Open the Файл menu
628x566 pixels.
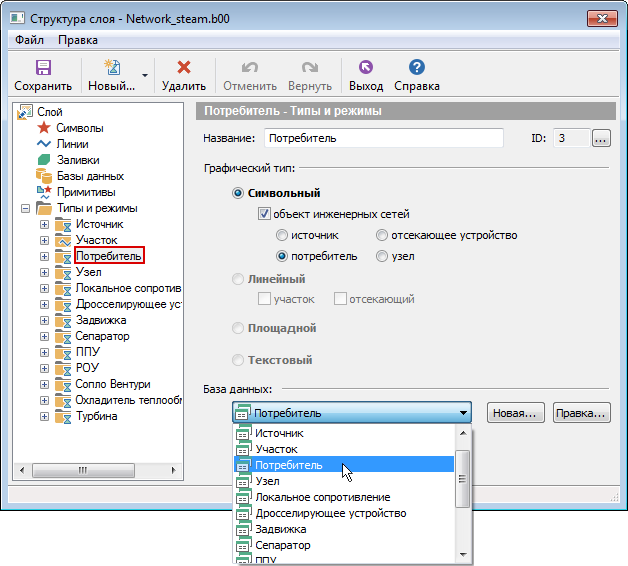(x=29, y=40)
